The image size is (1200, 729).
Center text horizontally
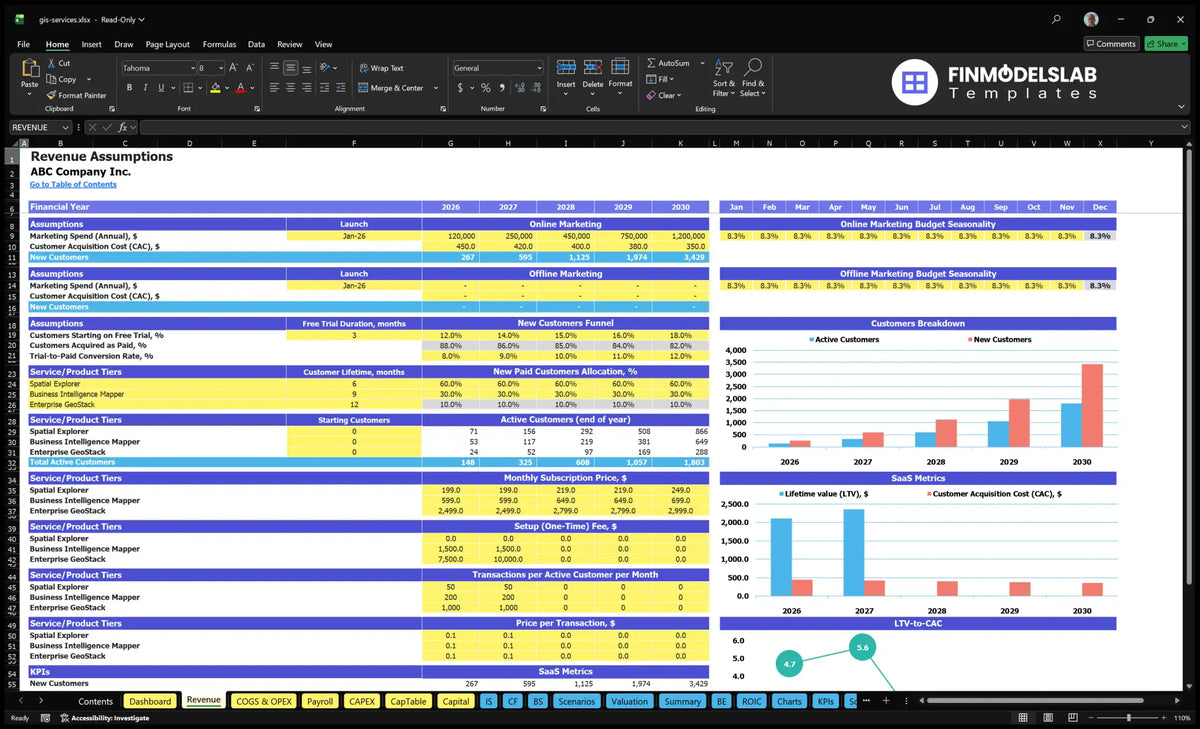(290, 88)
